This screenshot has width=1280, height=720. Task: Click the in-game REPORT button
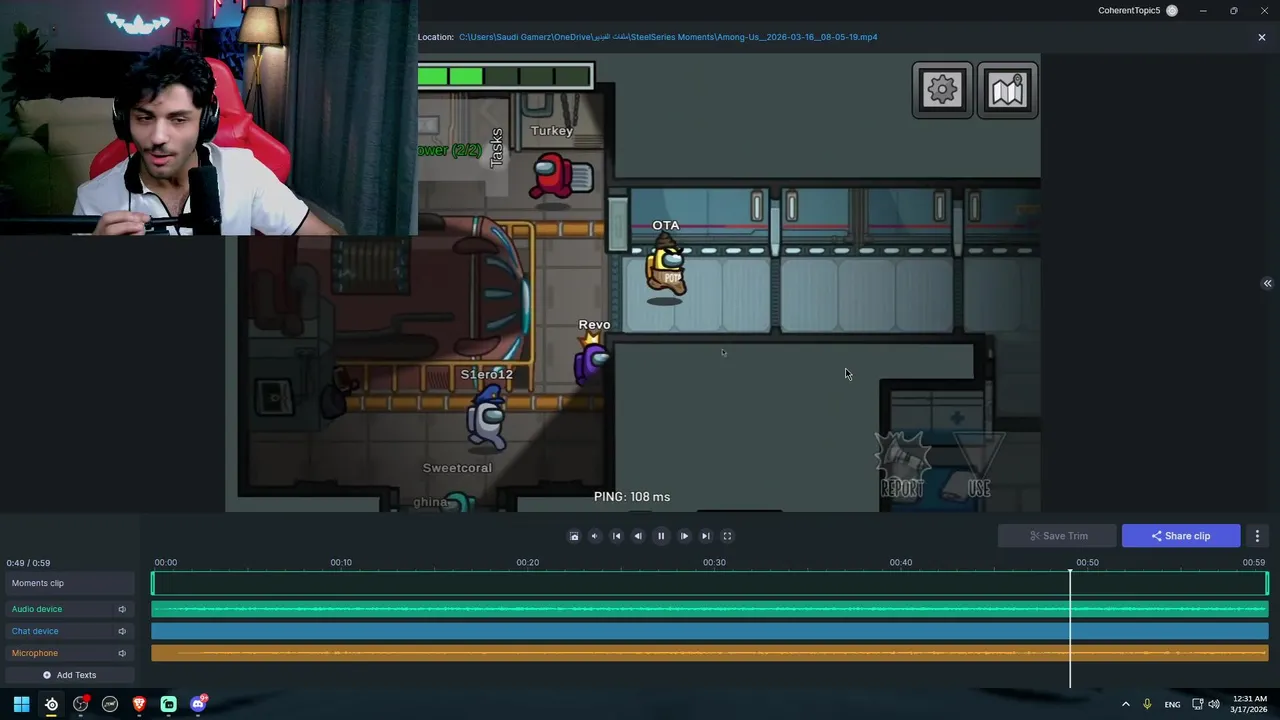tap(902, 466)
